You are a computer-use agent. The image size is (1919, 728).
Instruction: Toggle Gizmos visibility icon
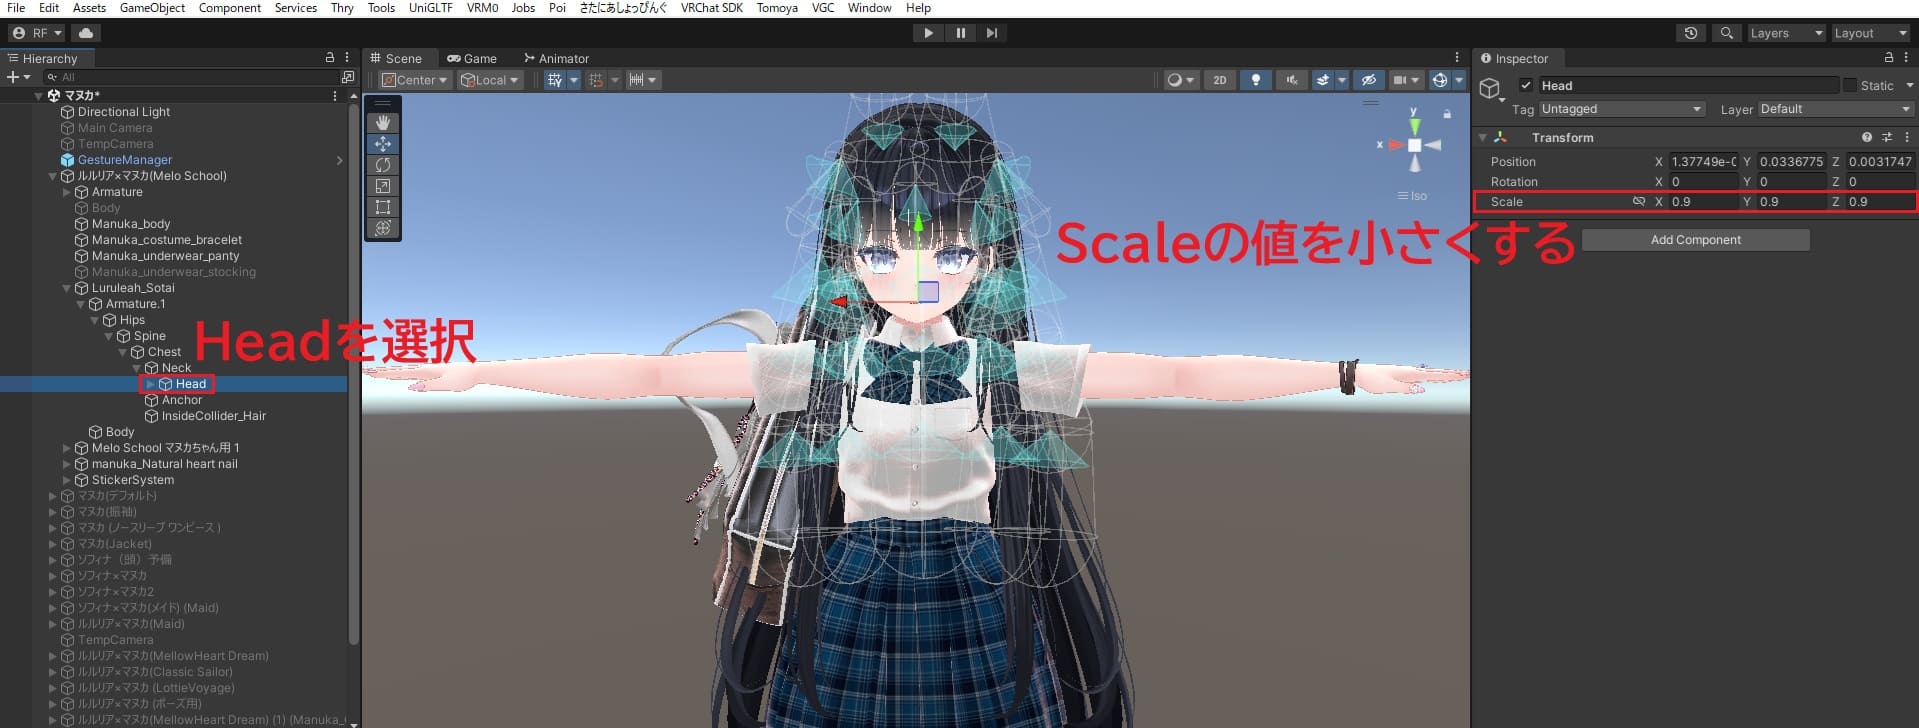tap(1439, 80)
